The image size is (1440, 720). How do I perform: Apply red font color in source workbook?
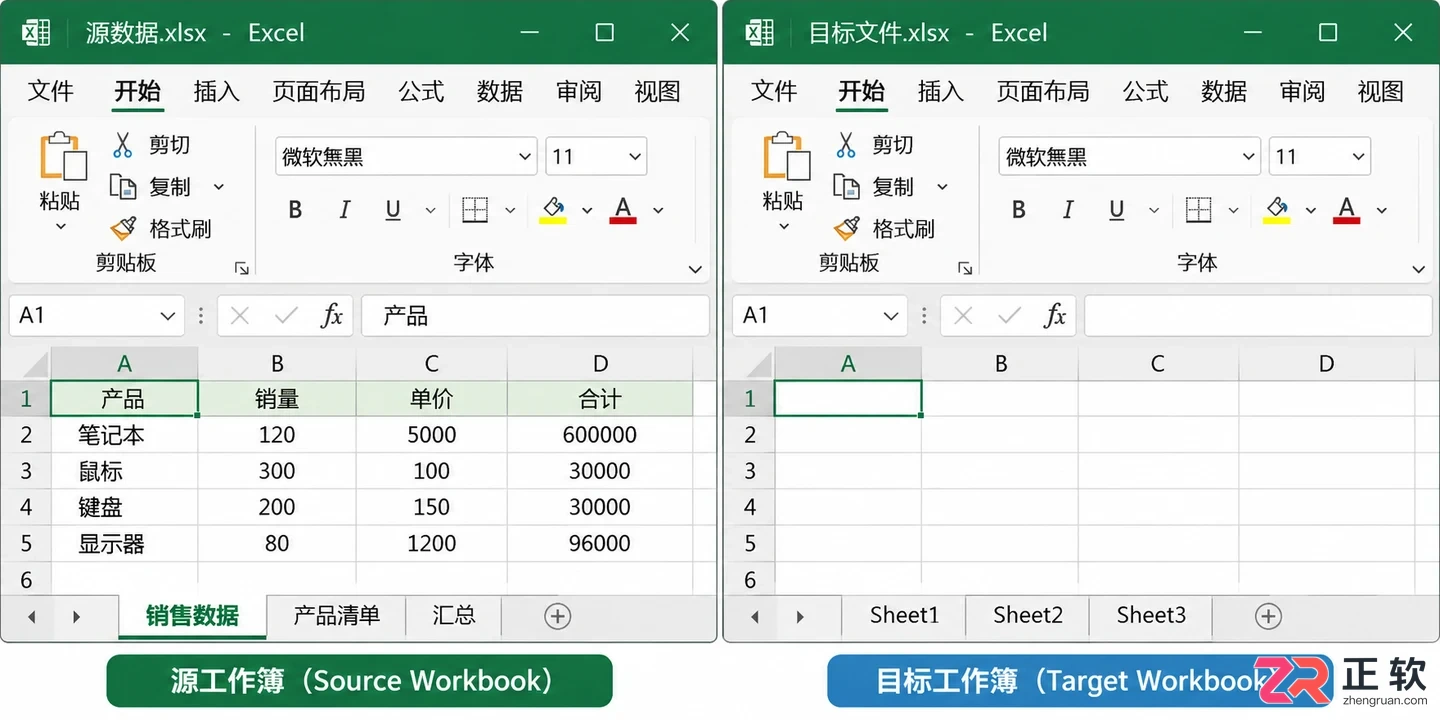pyautogui.click(x=623, y=210)
